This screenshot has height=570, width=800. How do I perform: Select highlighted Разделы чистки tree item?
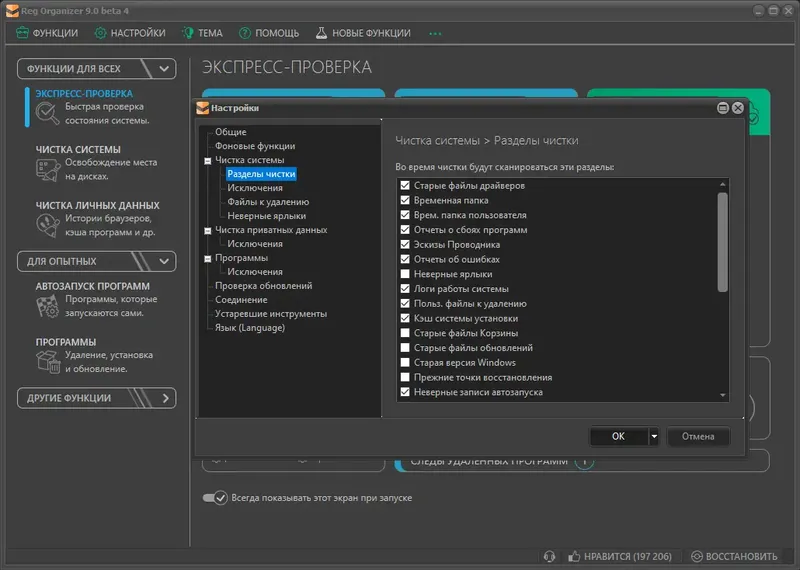[x=261, y=174]
